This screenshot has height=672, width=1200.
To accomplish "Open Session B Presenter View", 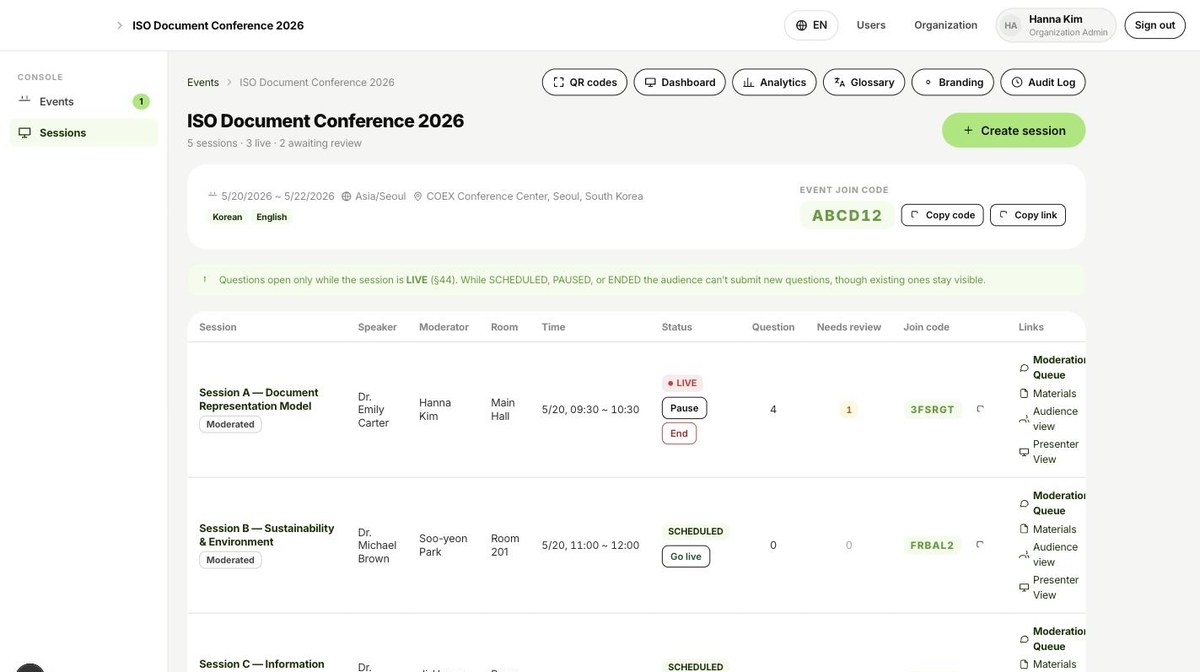I will [x=1048, y=588].
